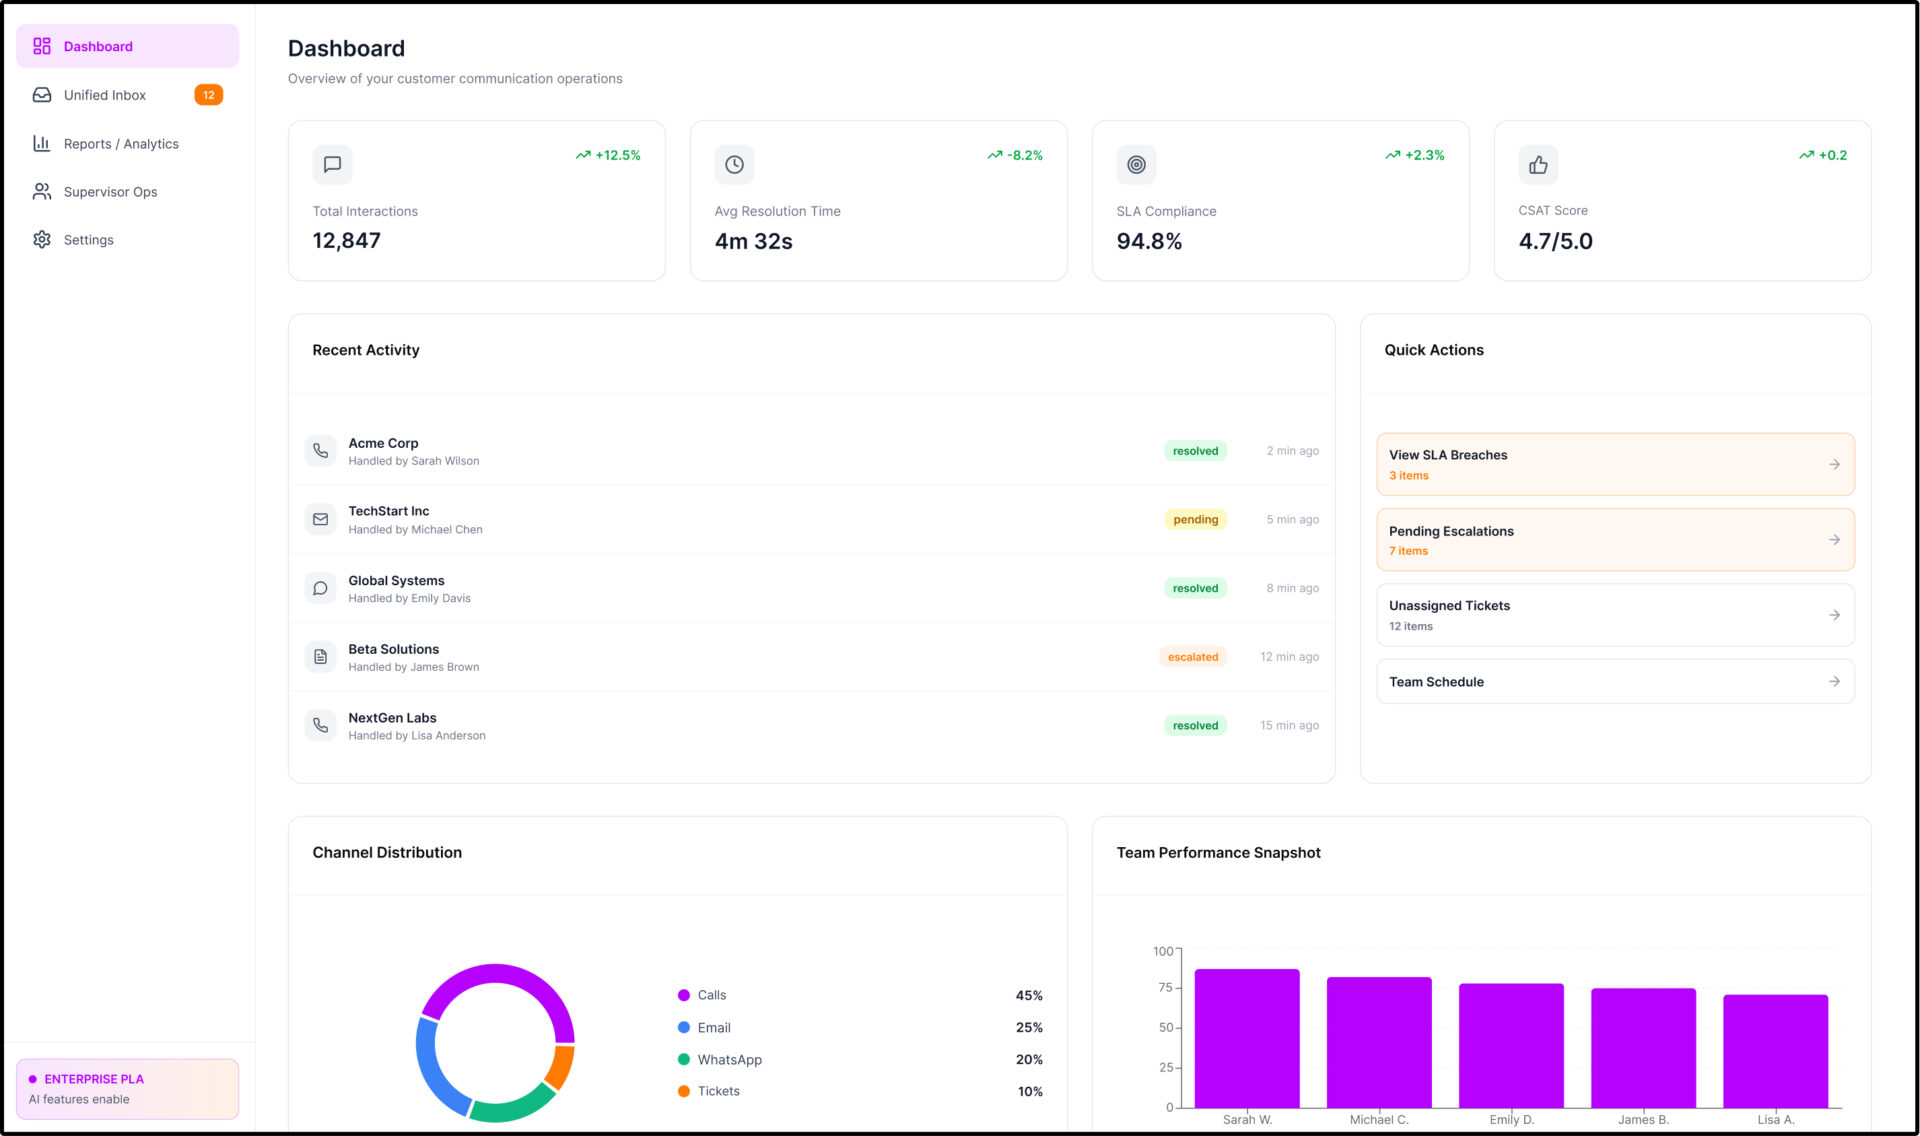Click Sarah W. bar in performance chart
Image resolution: width=1920 pixels, height=1136 pixels.
point(1246,1038)
